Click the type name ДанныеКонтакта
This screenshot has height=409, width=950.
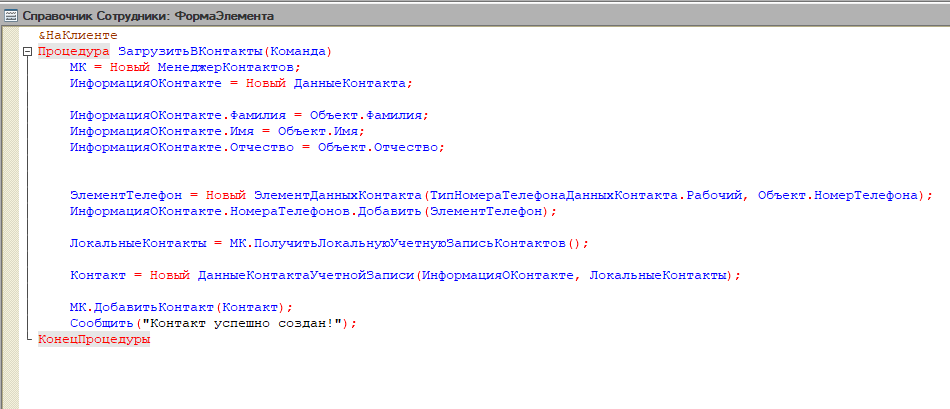pos(350,84)
